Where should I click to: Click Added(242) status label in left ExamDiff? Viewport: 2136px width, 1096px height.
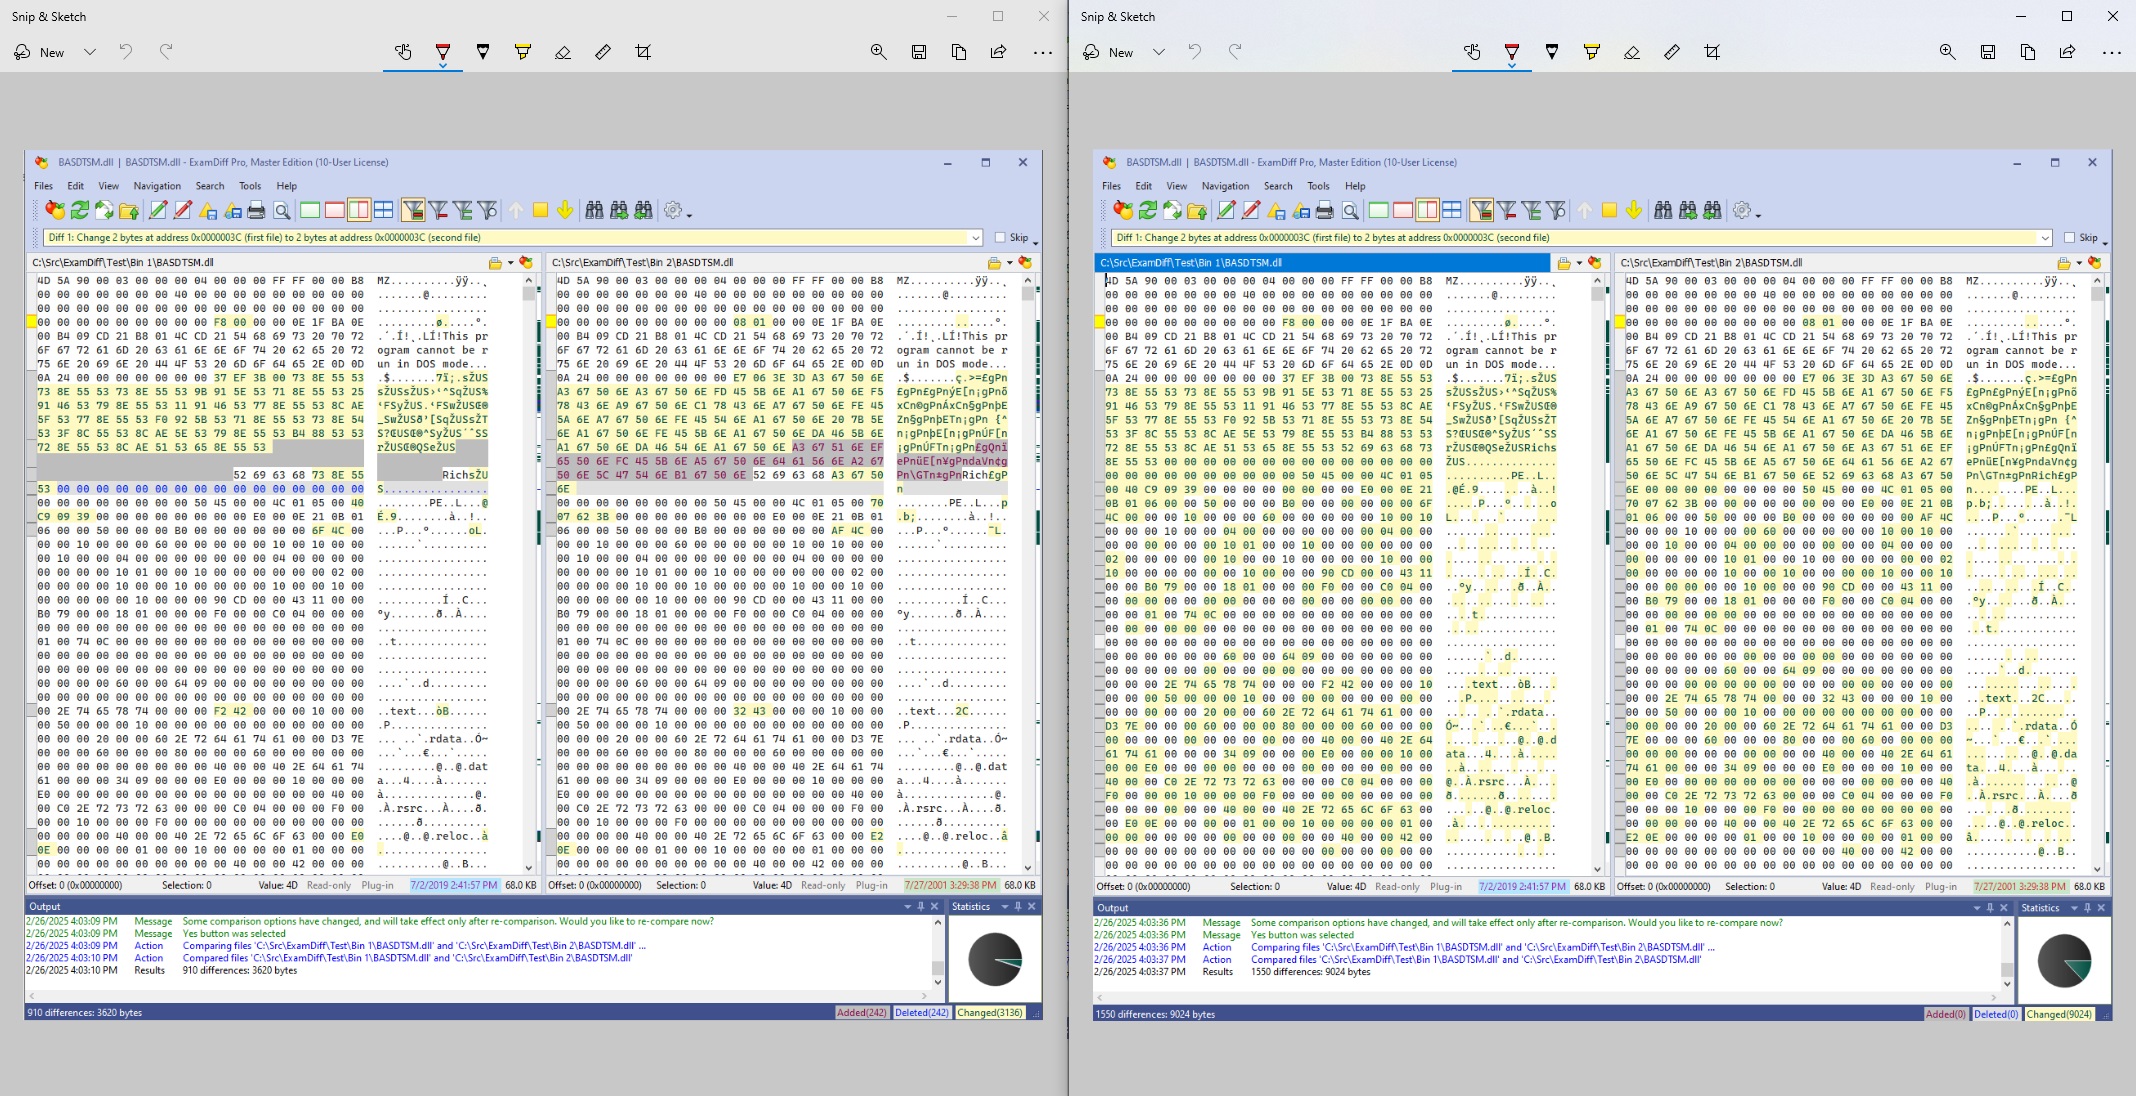862,1013
